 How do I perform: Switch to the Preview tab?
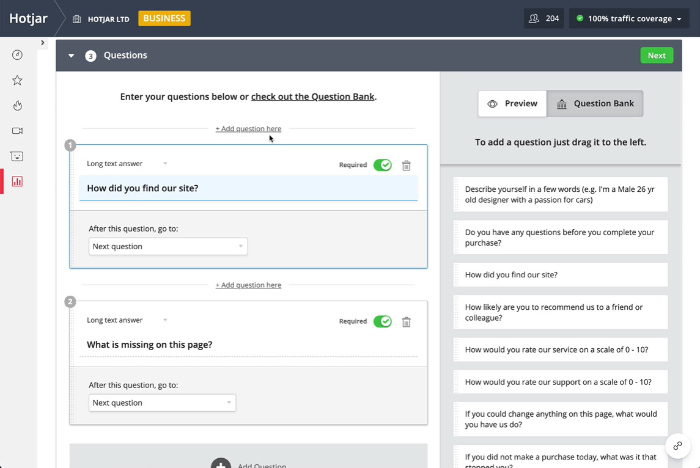coord(512,104)
